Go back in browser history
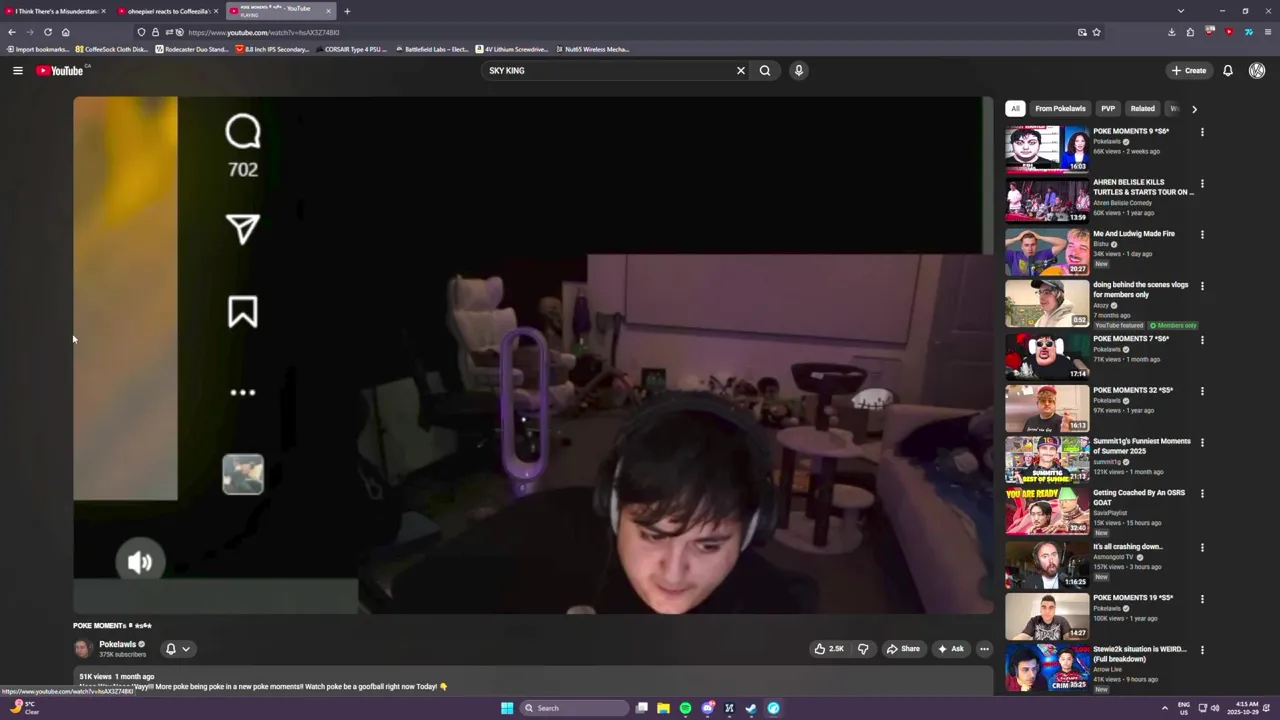The height and width of the screenshot is (720, 1280). [12, 32]
